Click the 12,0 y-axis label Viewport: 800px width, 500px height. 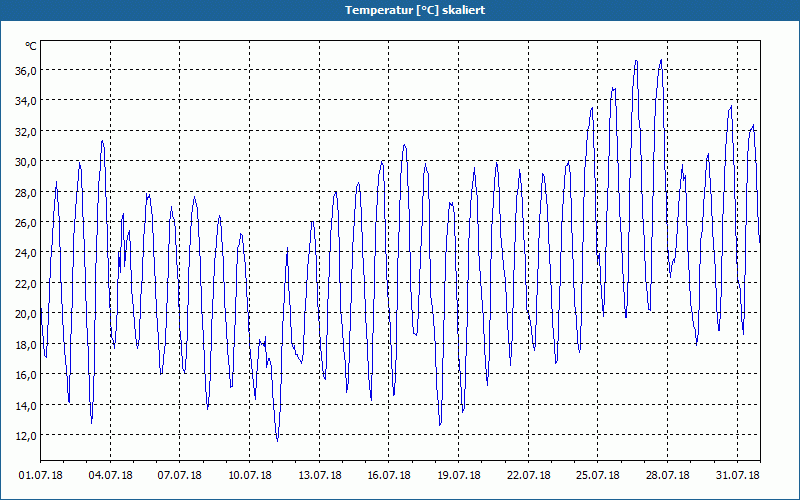pyautogui.click(x=26, y=436)
